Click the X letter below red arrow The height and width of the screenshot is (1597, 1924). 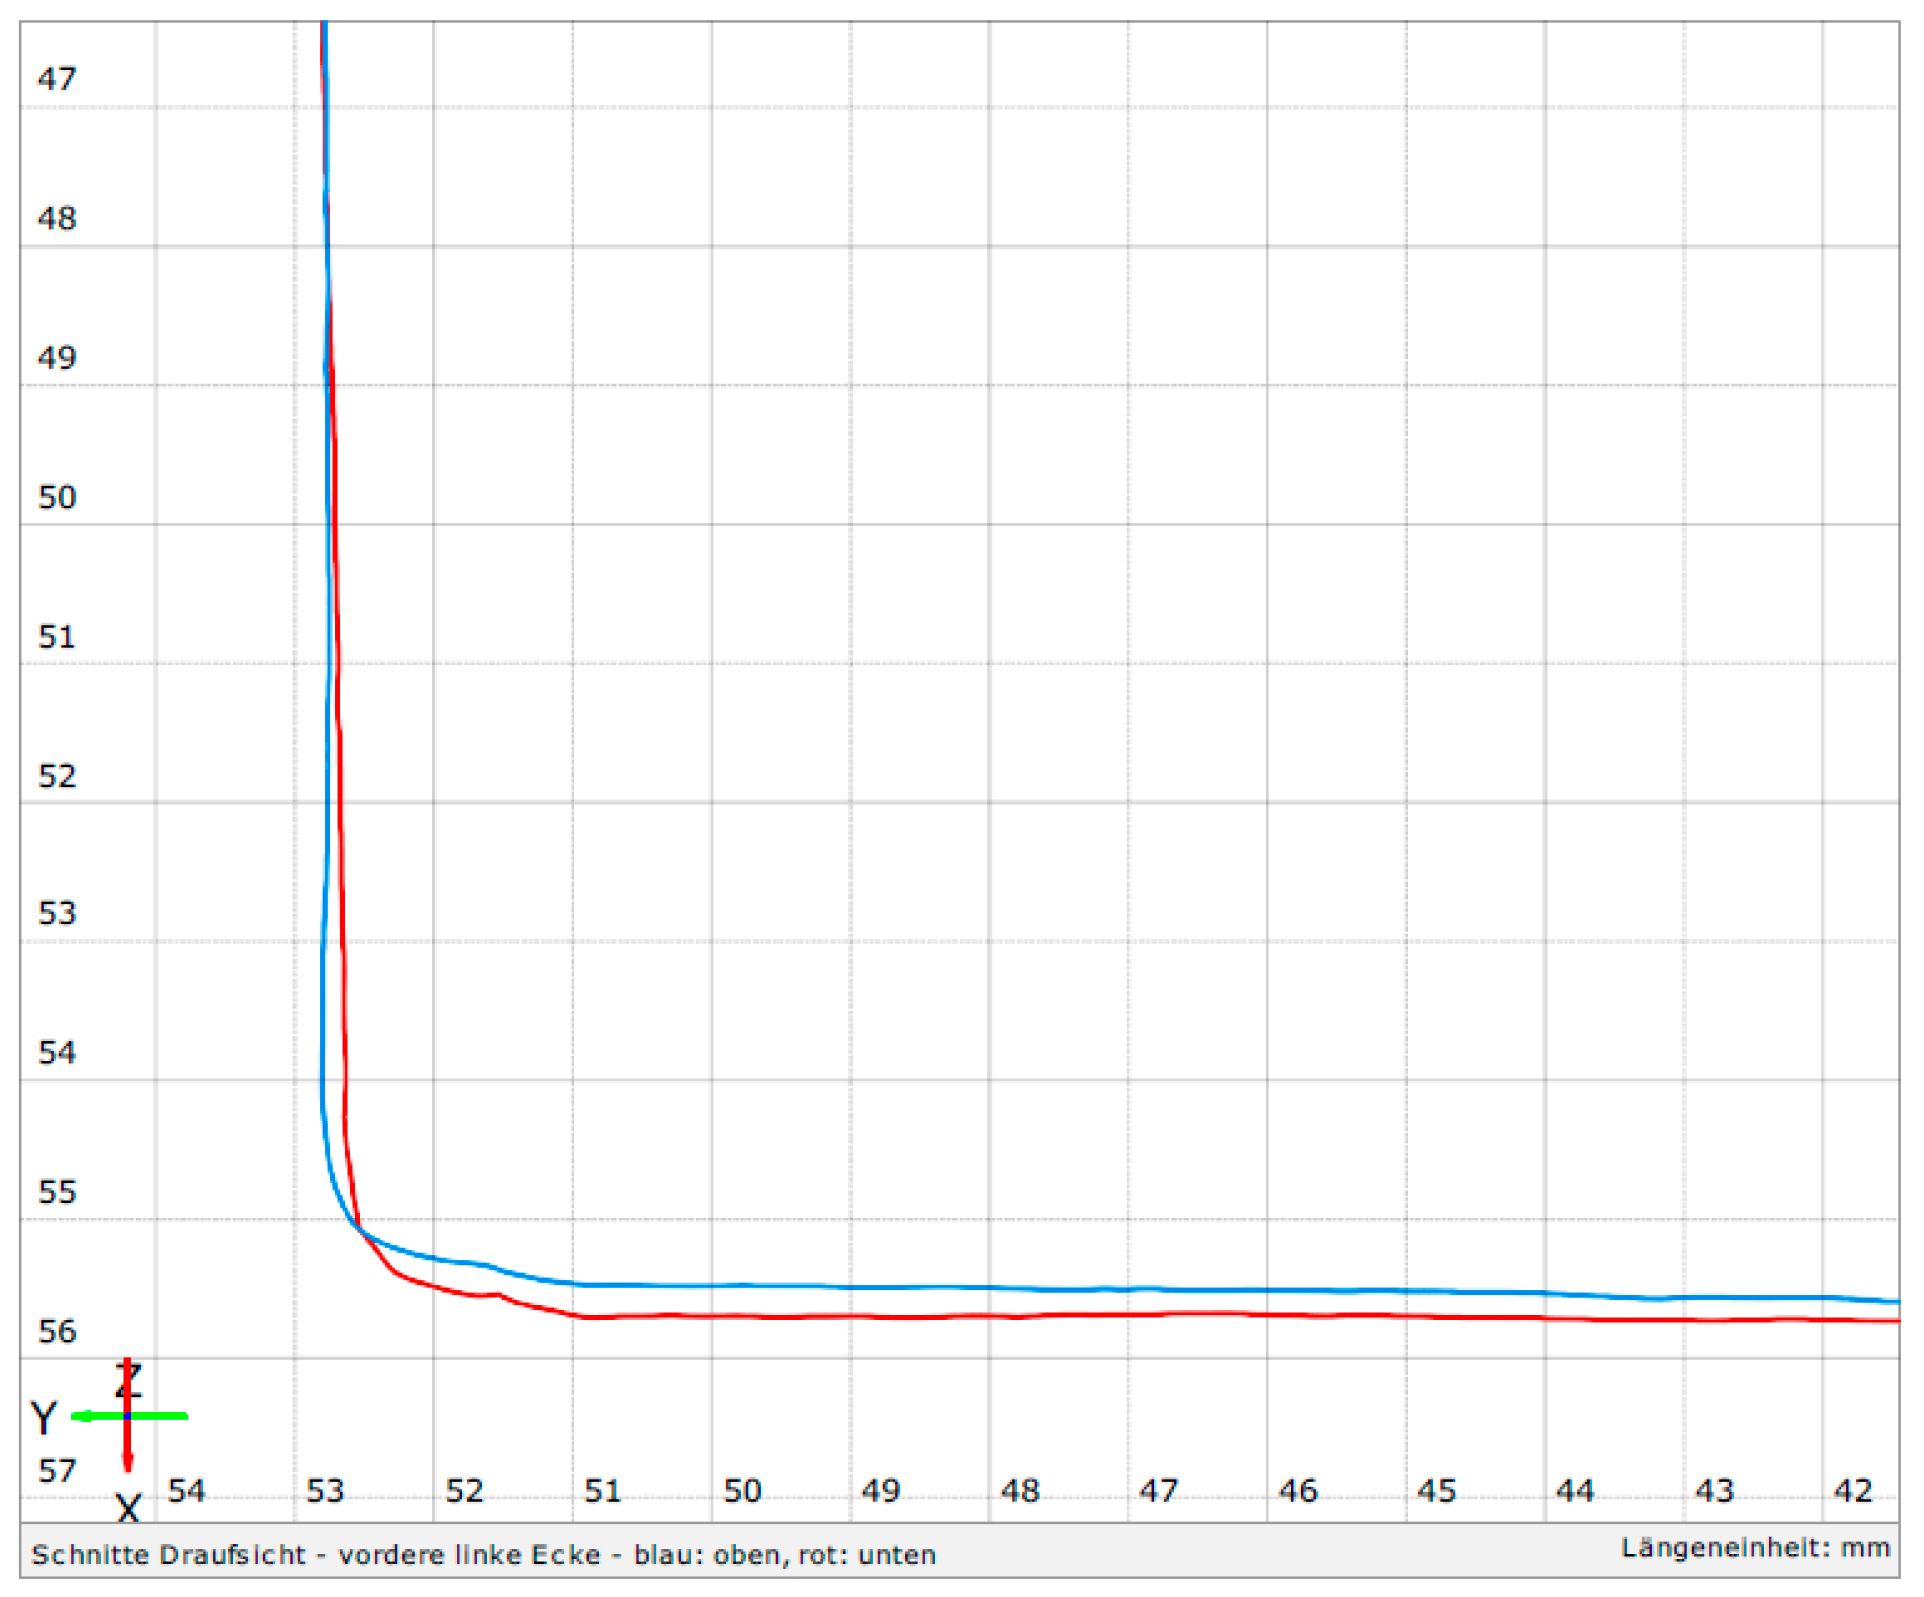click(x=128, y=1508)
